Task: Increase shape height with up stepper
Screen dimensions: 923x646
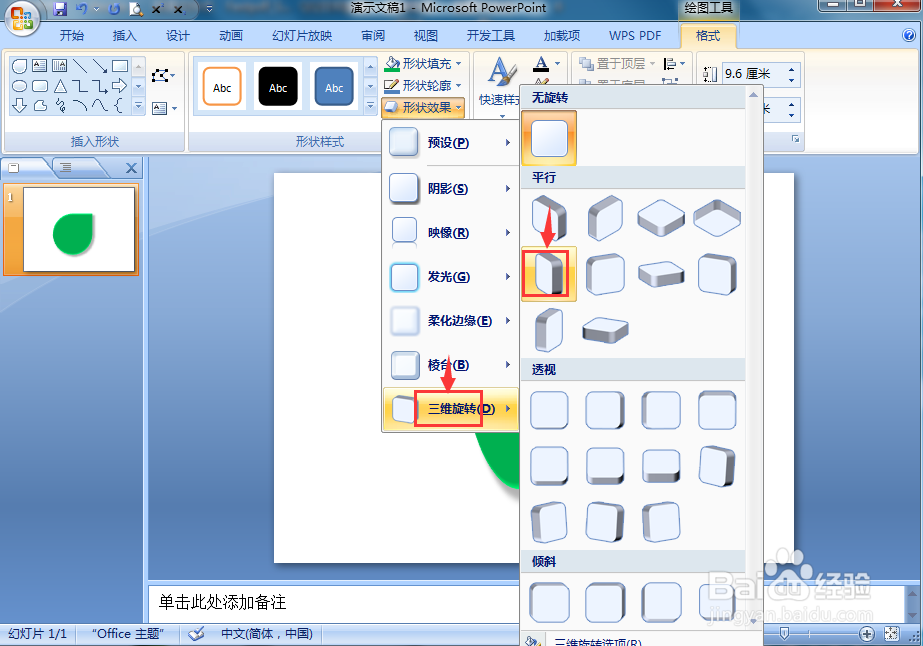Action: [792, 69]
